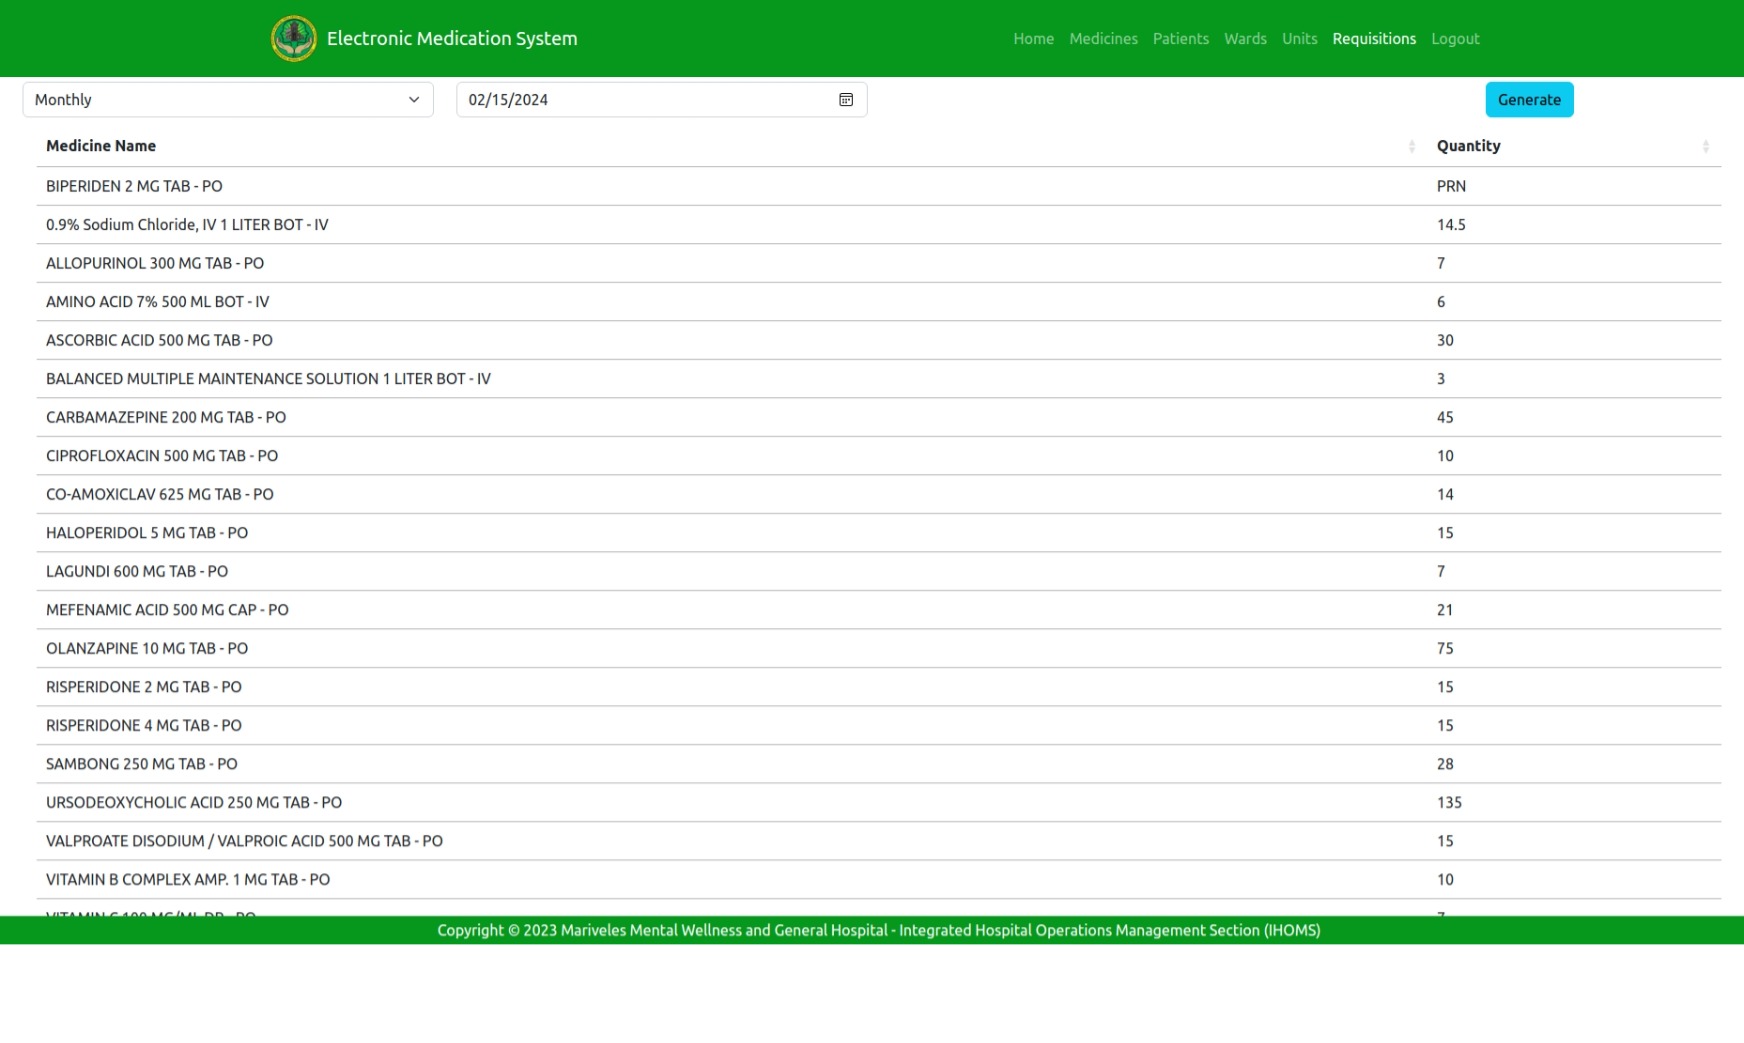Sort by Quantity column arrows
Image resolution: width=1744 pixels, height=1043 pixels.
point(1705,147)
